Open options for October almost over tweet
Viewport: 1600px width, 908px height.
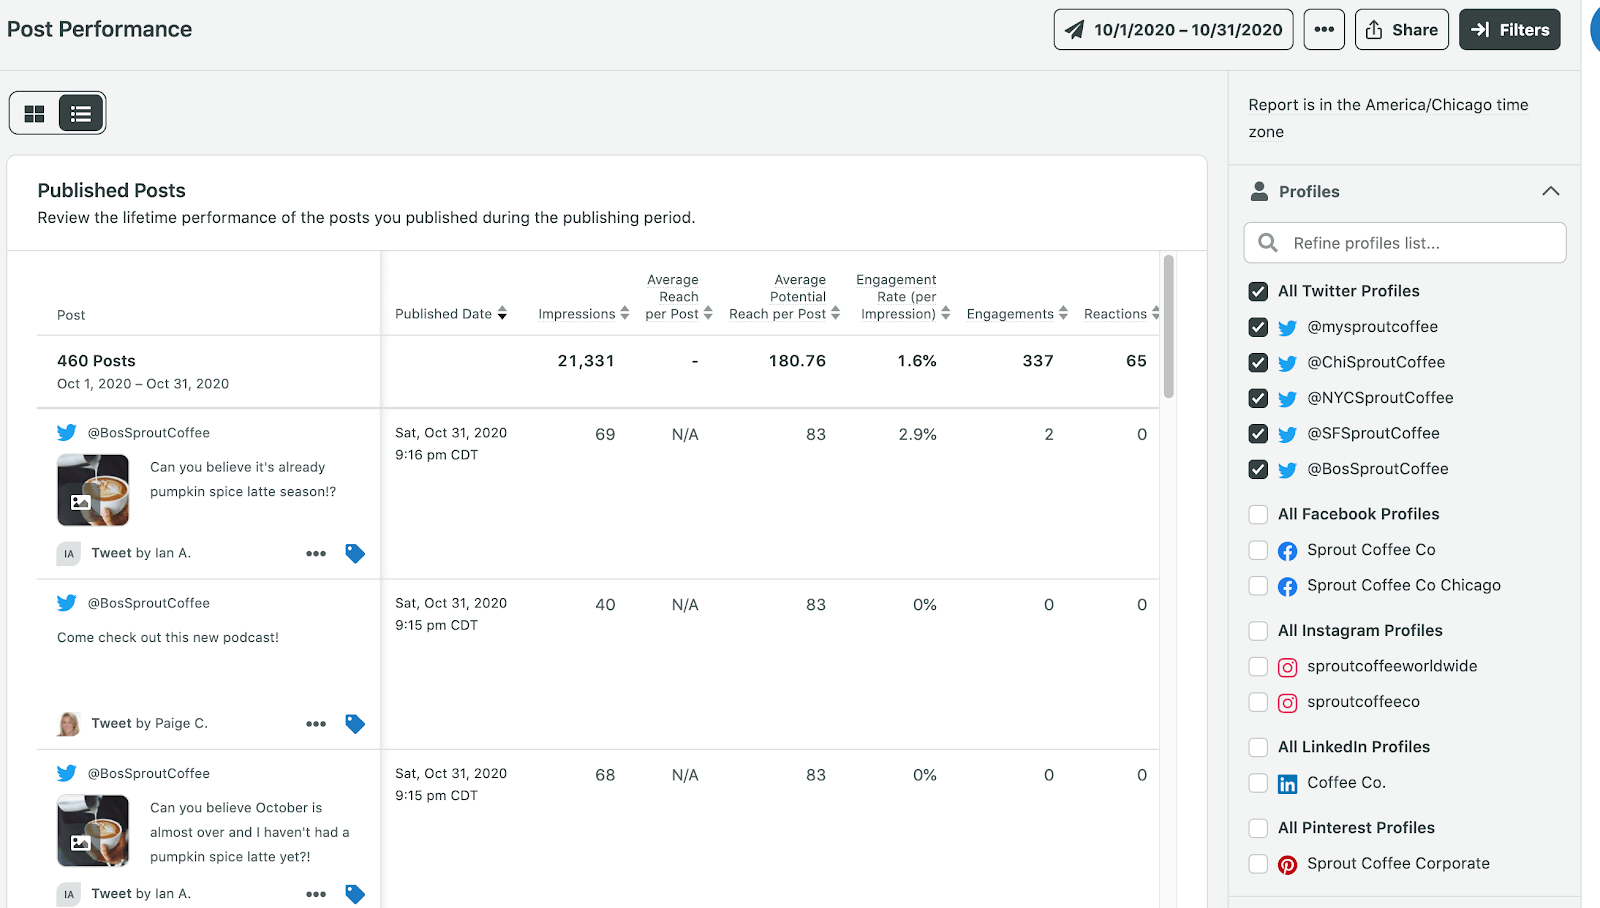point(316,894)
